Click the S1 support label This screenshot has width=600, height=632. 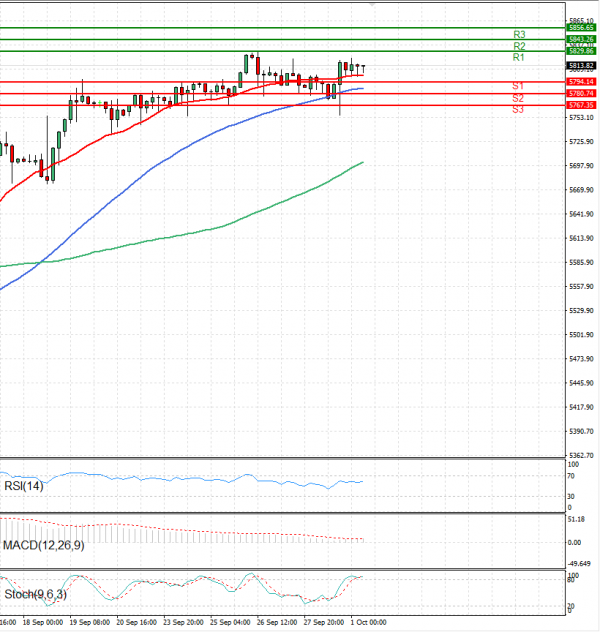point(518,86)
